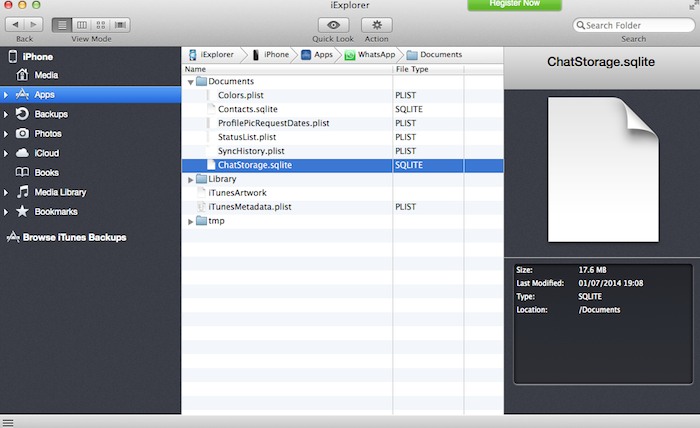The width and height of the screenshot is (700, 428).
Task: Focus the Search Folder field
Action: pyautogui.click(x=633, y=25)
